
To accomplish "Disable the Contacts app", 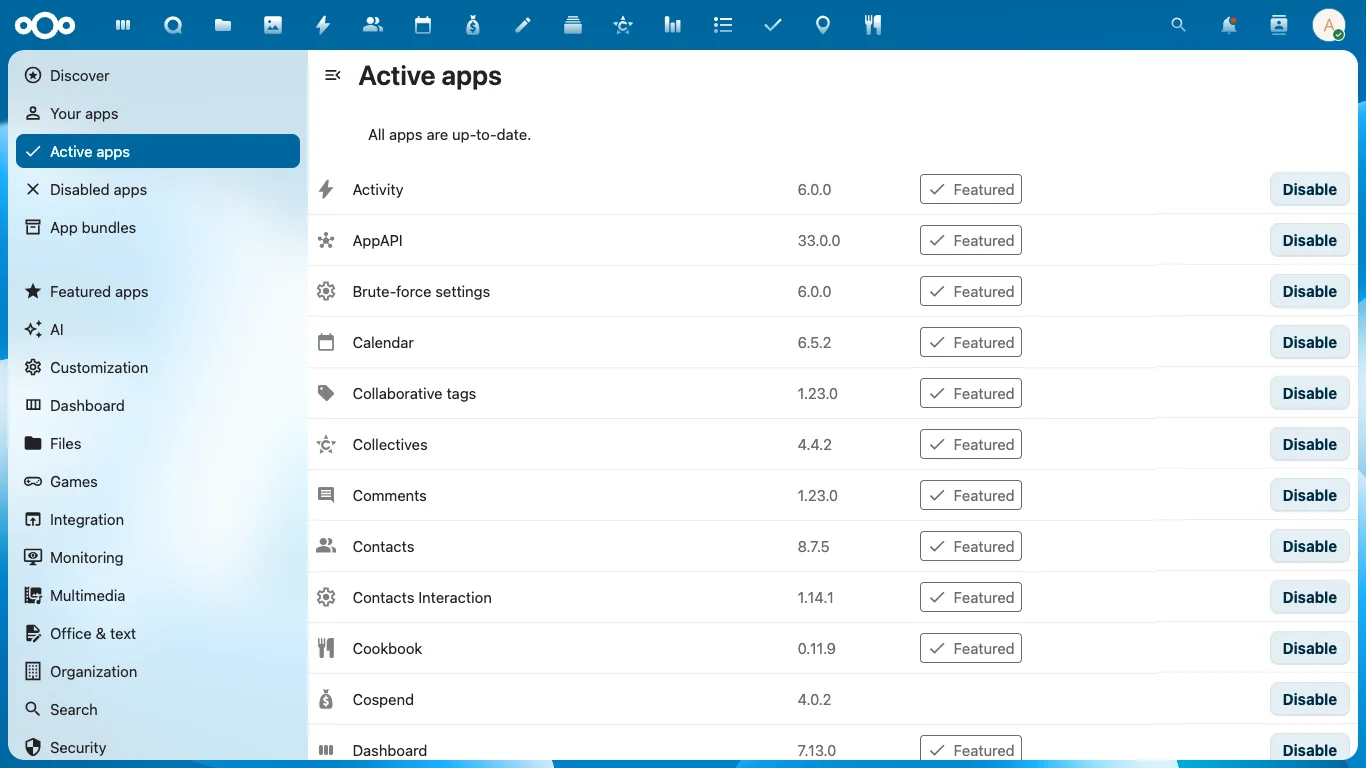I will 1310,546.
